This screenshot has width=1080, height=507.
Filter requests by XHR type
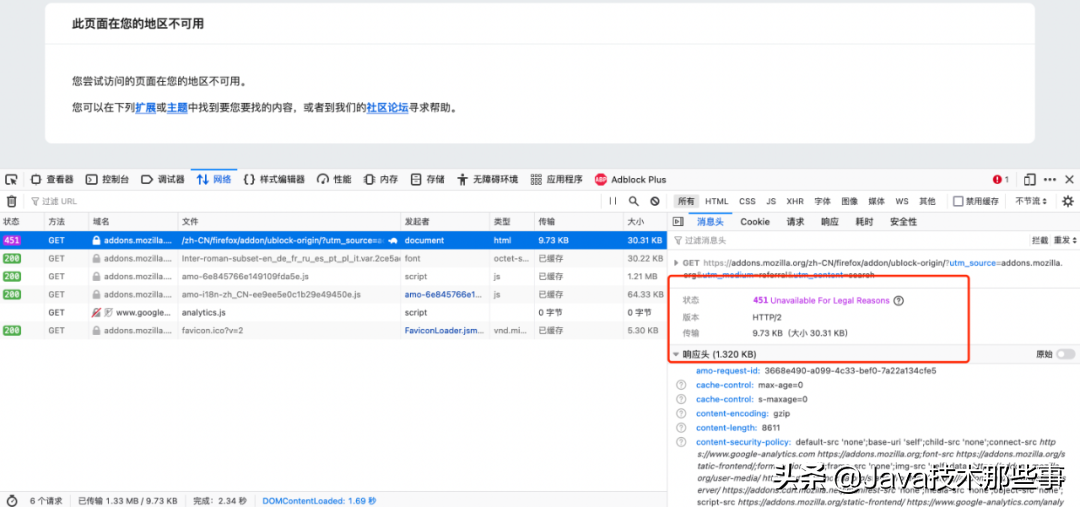(795, 201)
